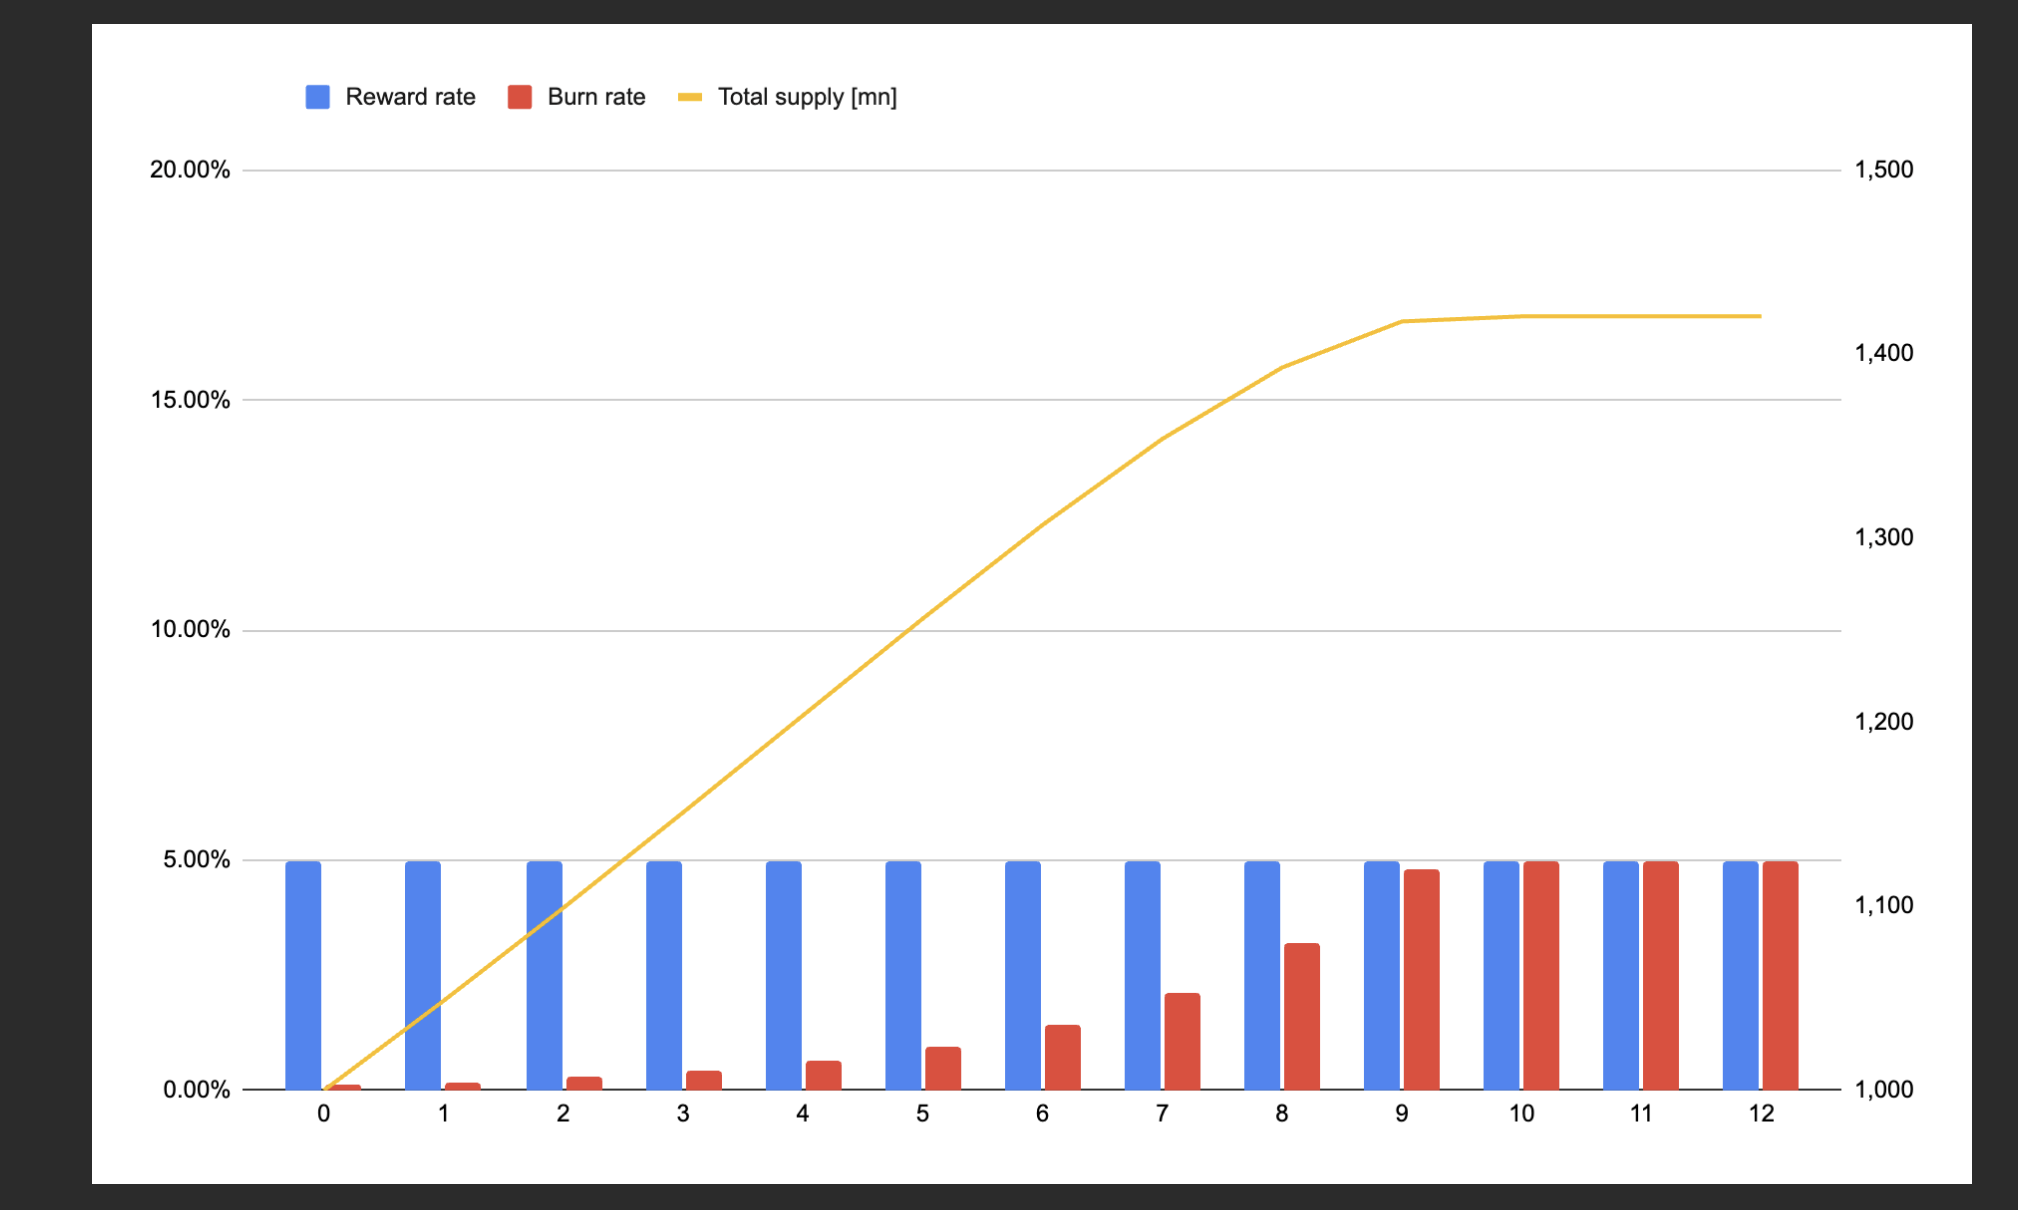Click the x-axis label 6
This screenshot has height=1210, width=2018.
[1042, 1114]
